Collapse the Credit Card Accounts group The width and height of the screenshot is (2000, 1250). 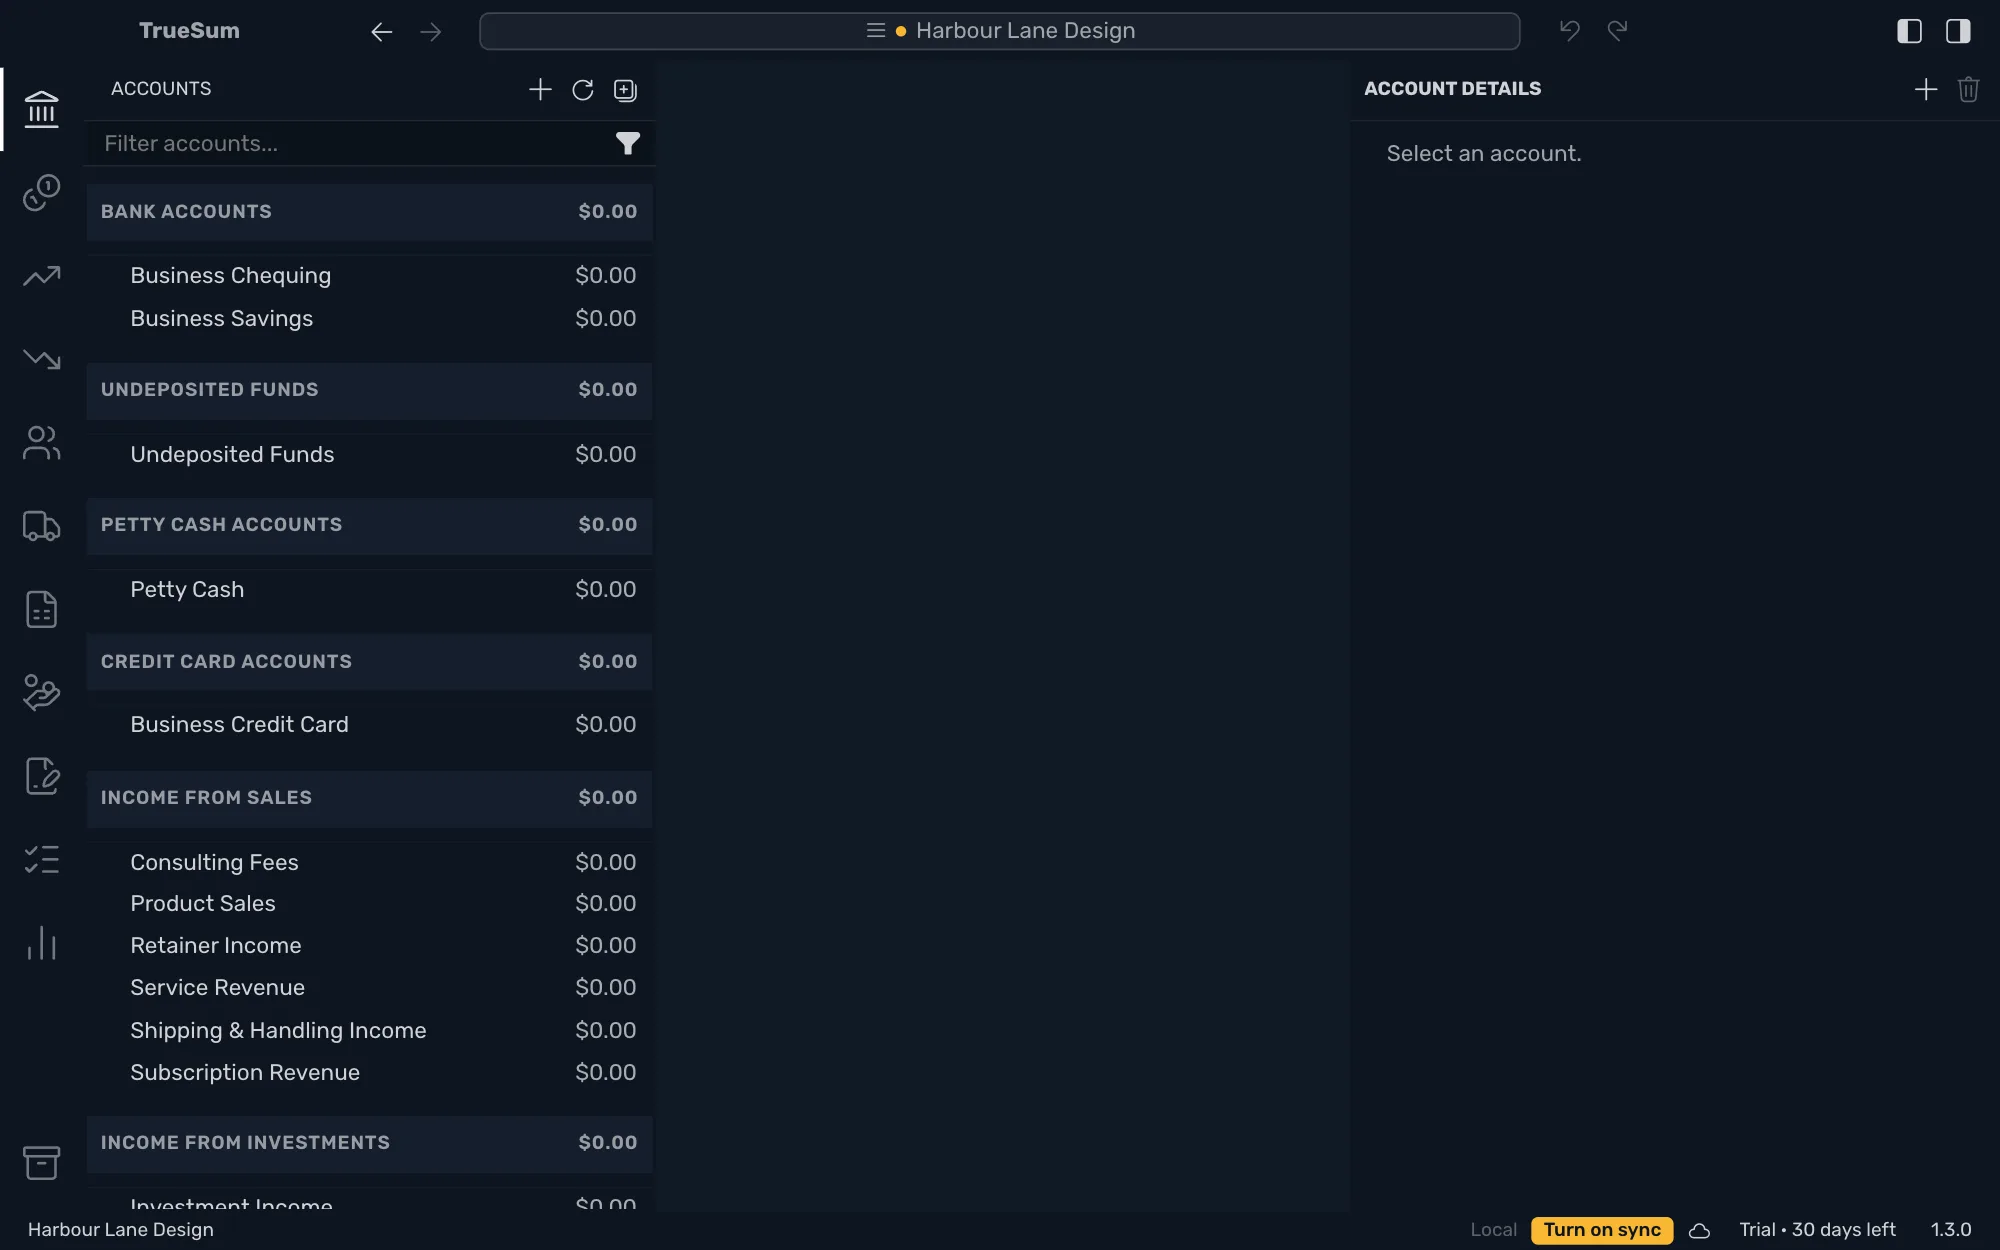pos(369,662)
